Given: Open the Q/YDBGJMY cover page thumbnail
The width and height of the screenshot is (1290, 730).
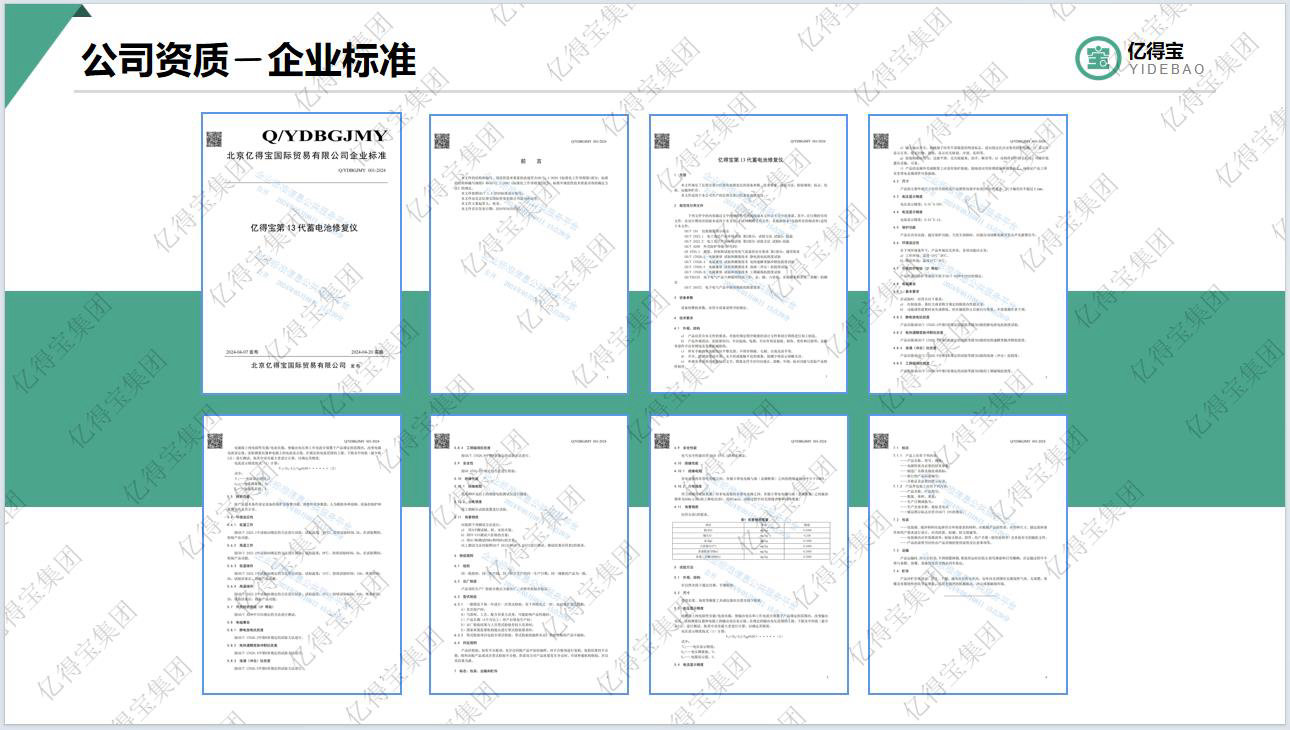Looking at the screenshot, I should (x=301, y=254).
